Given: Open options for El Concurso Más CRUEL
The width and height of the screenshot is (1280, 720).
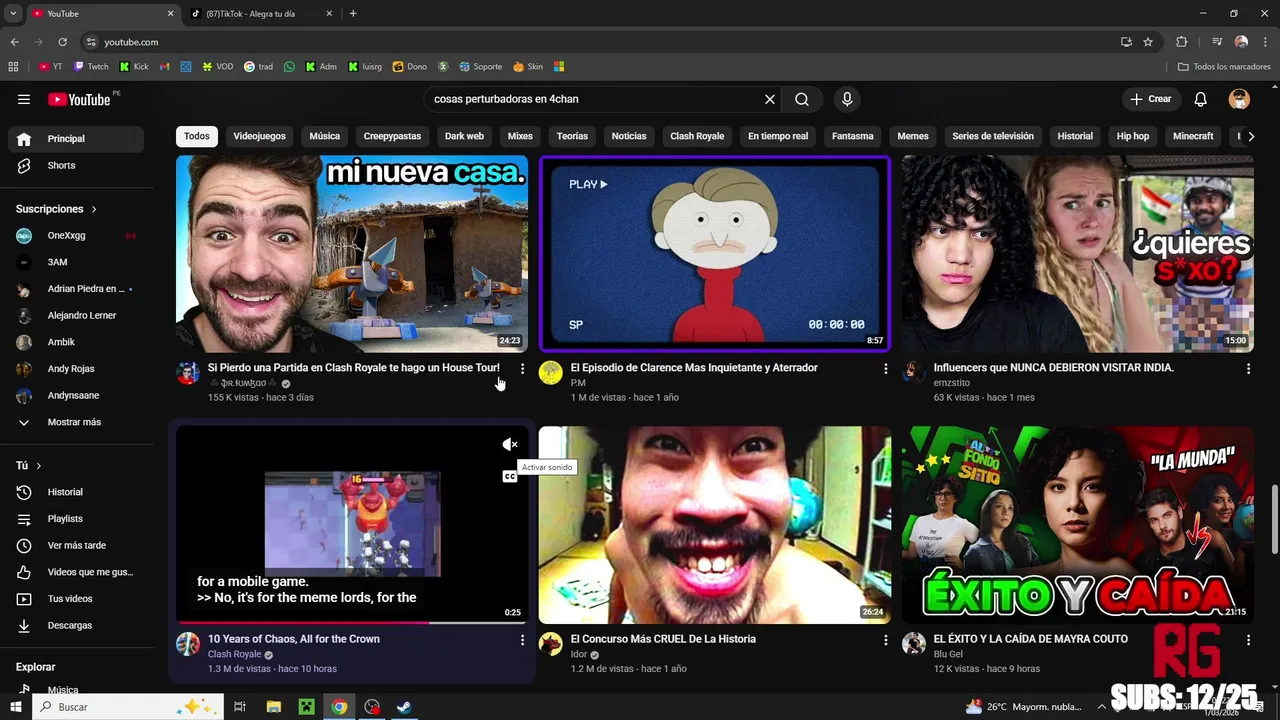Looking at the screenshot, I should (x=885, y=640).
